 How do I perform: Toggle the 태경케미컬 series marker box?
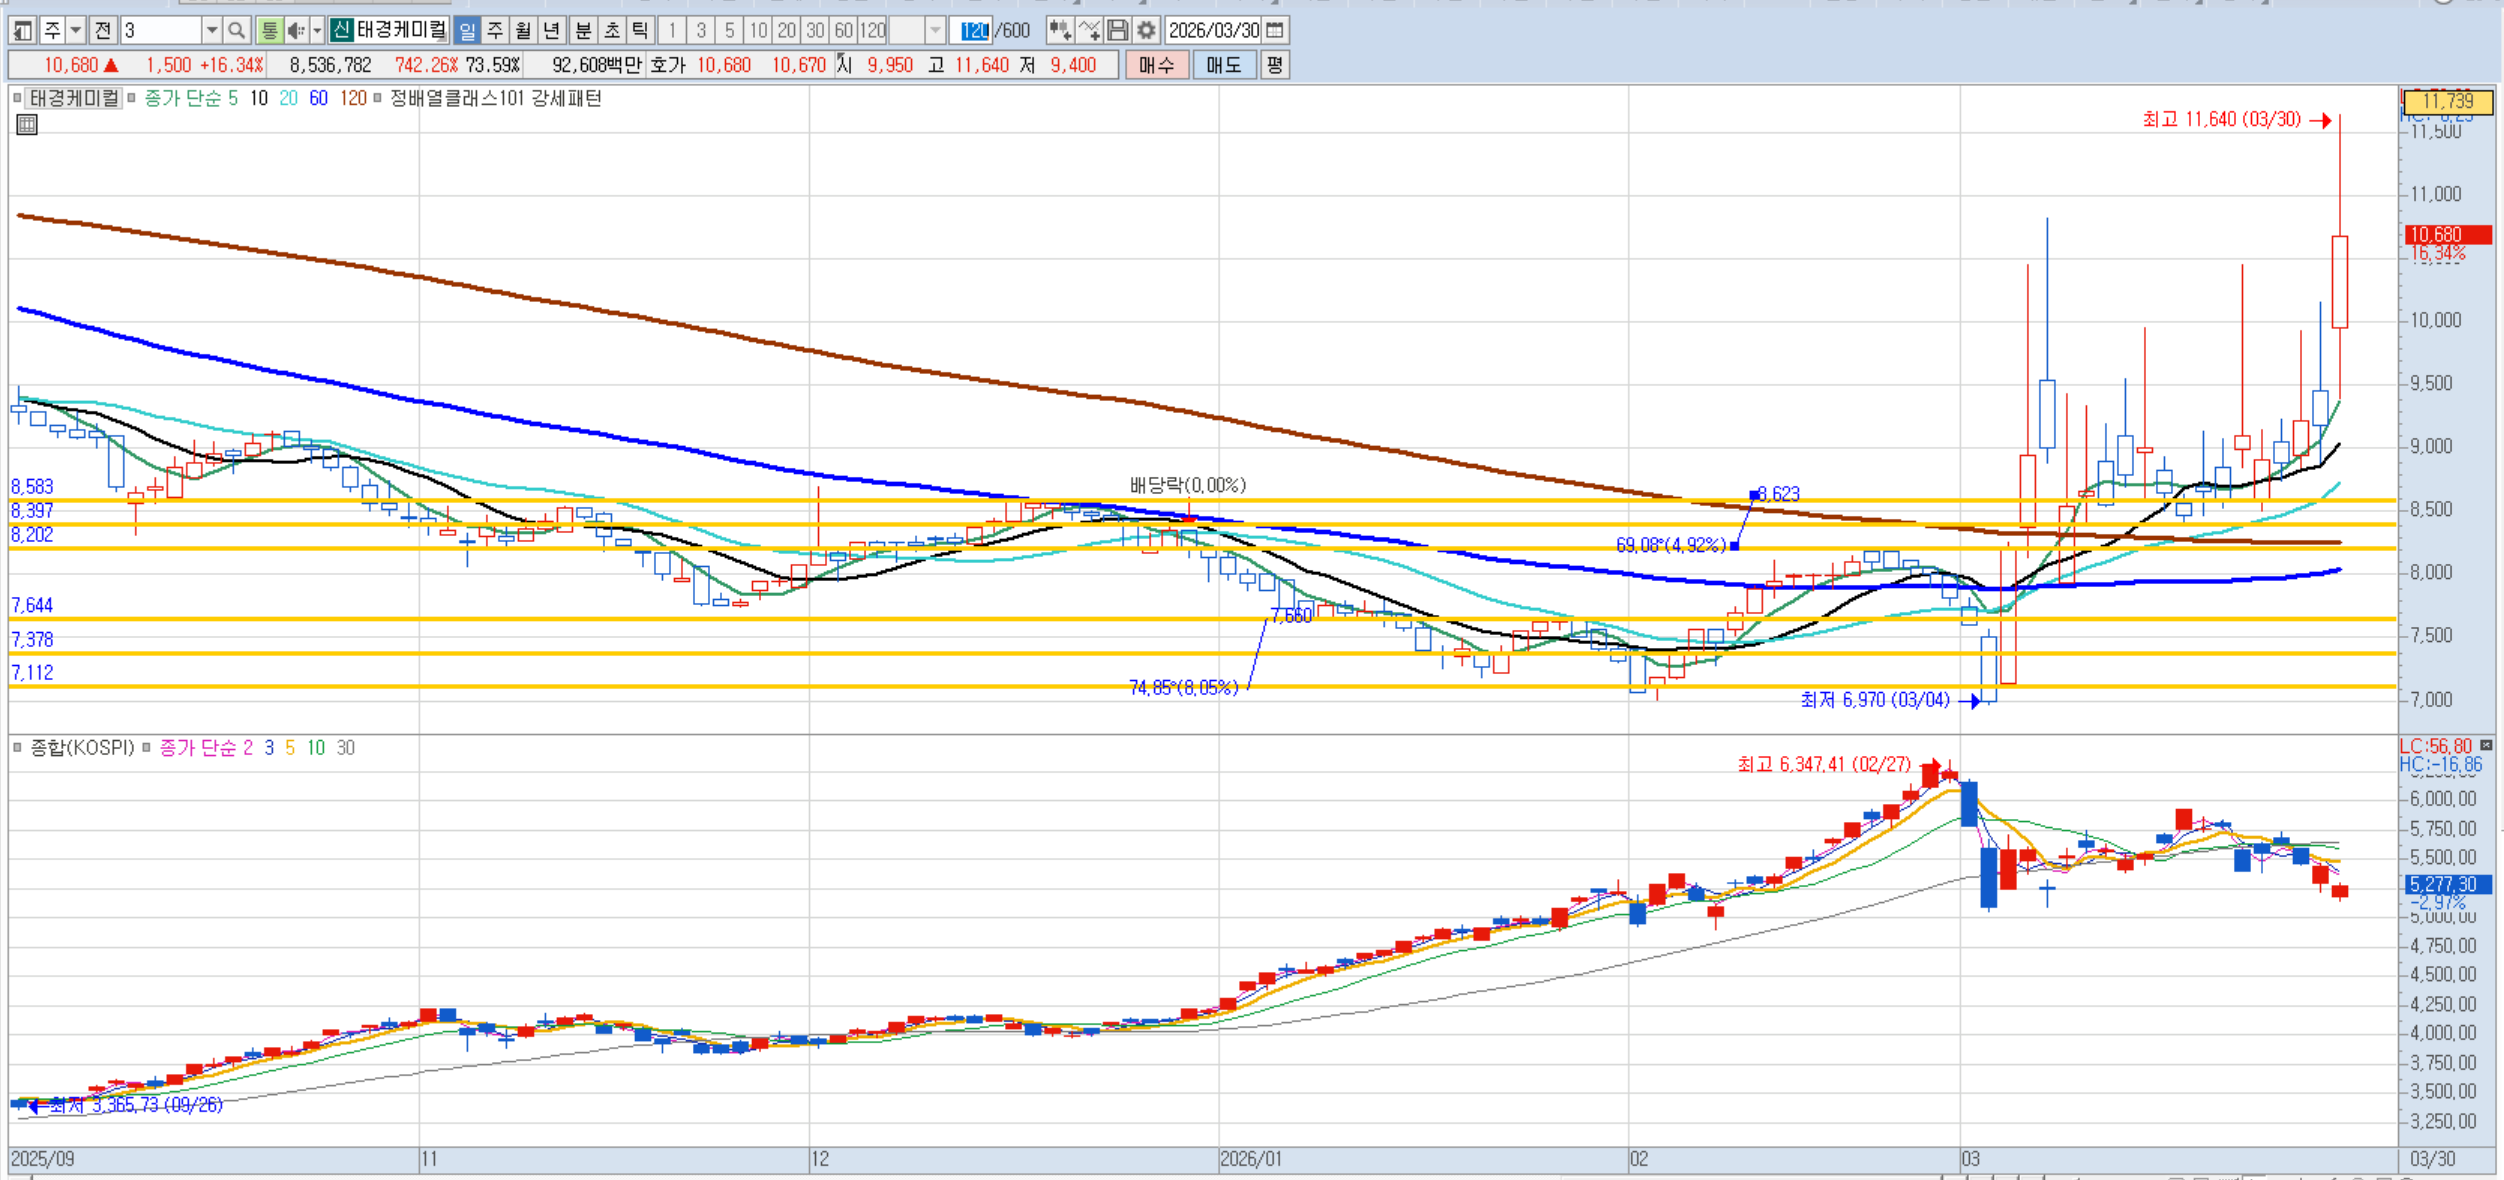point(17,98)
